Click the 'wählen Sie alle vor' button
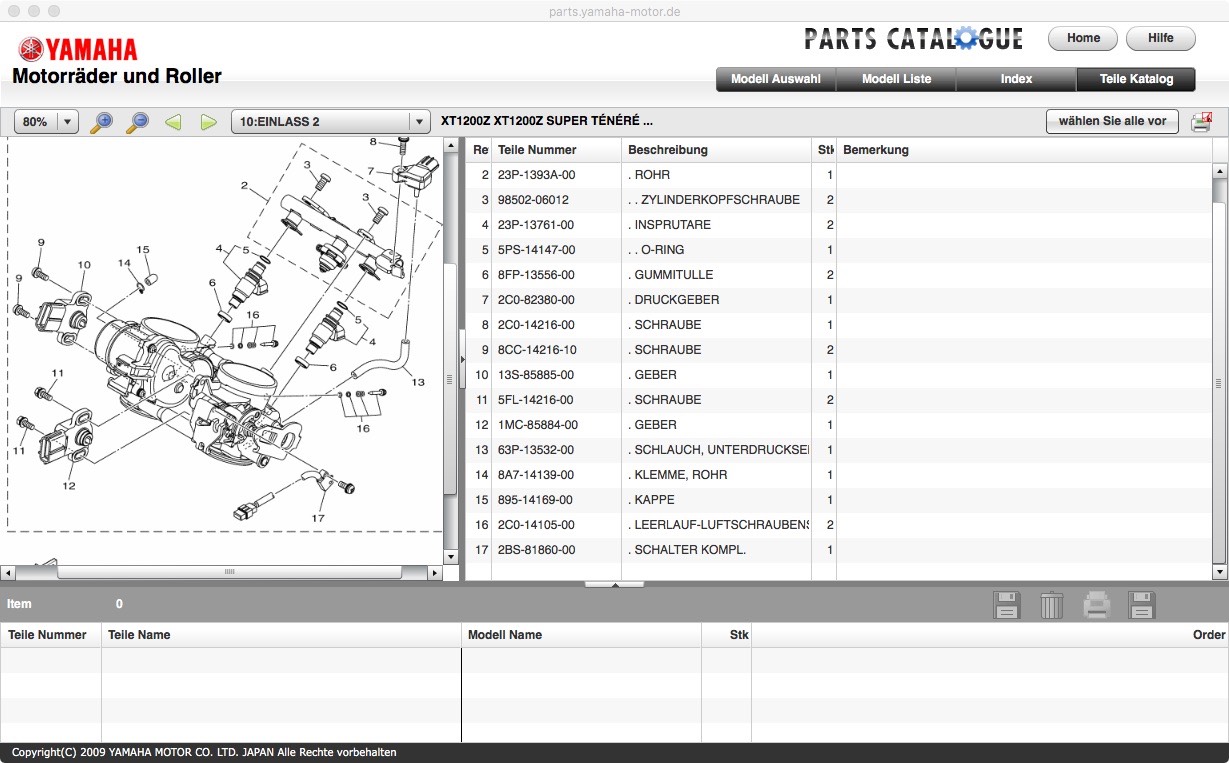1229x763 pixels. pos(1112,121)
